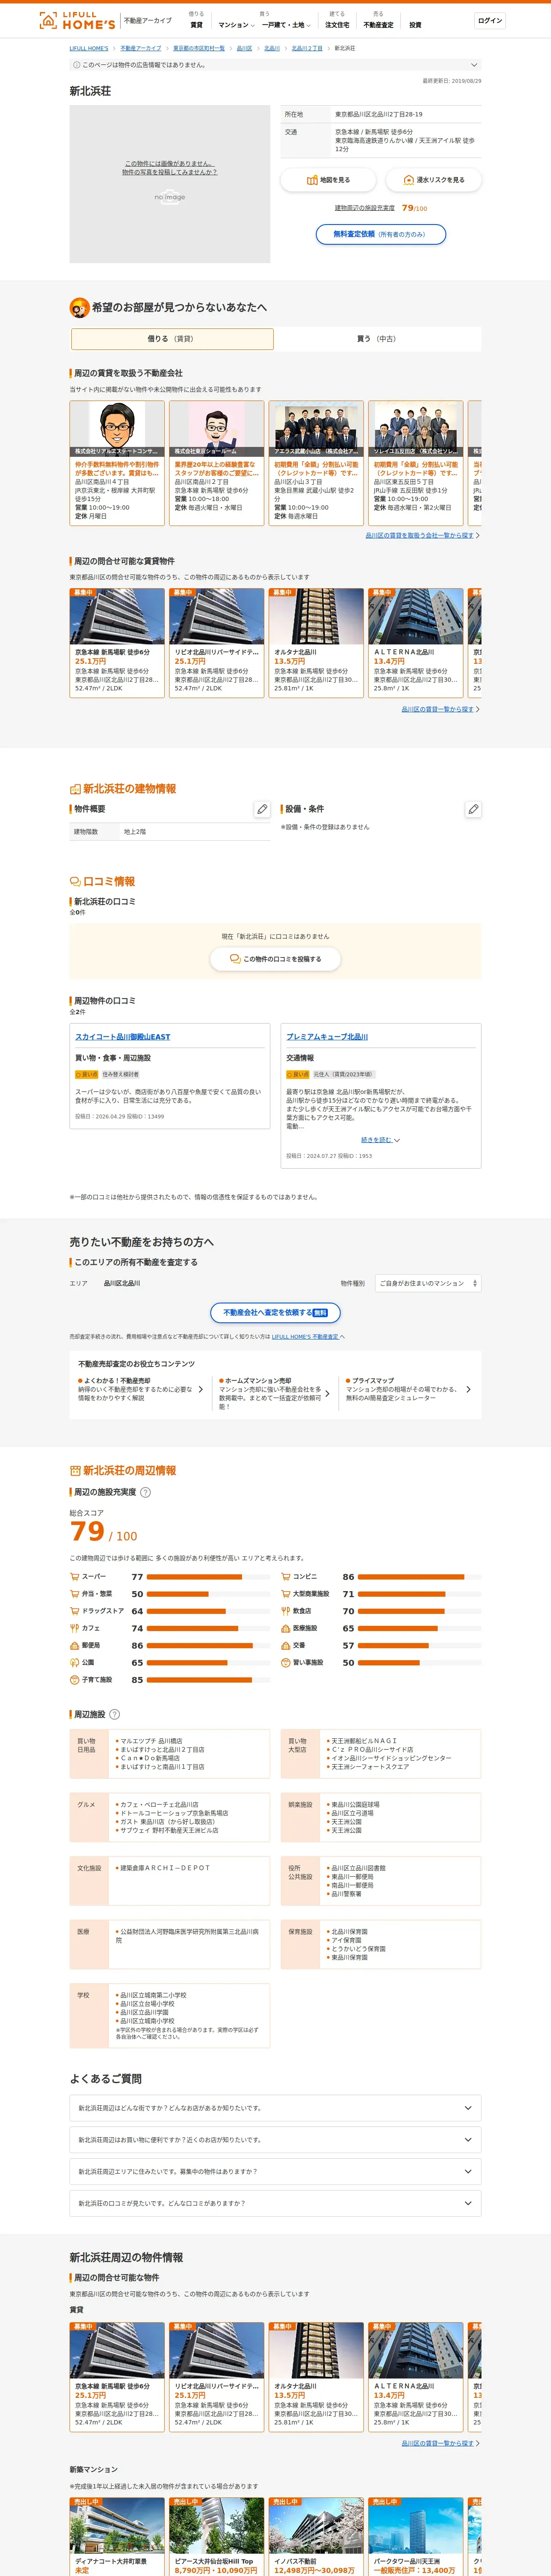The image size is (551, 2576).
Task: Click 不動産会社へ査定を依頼する button
Action: tap(275, 1312)
